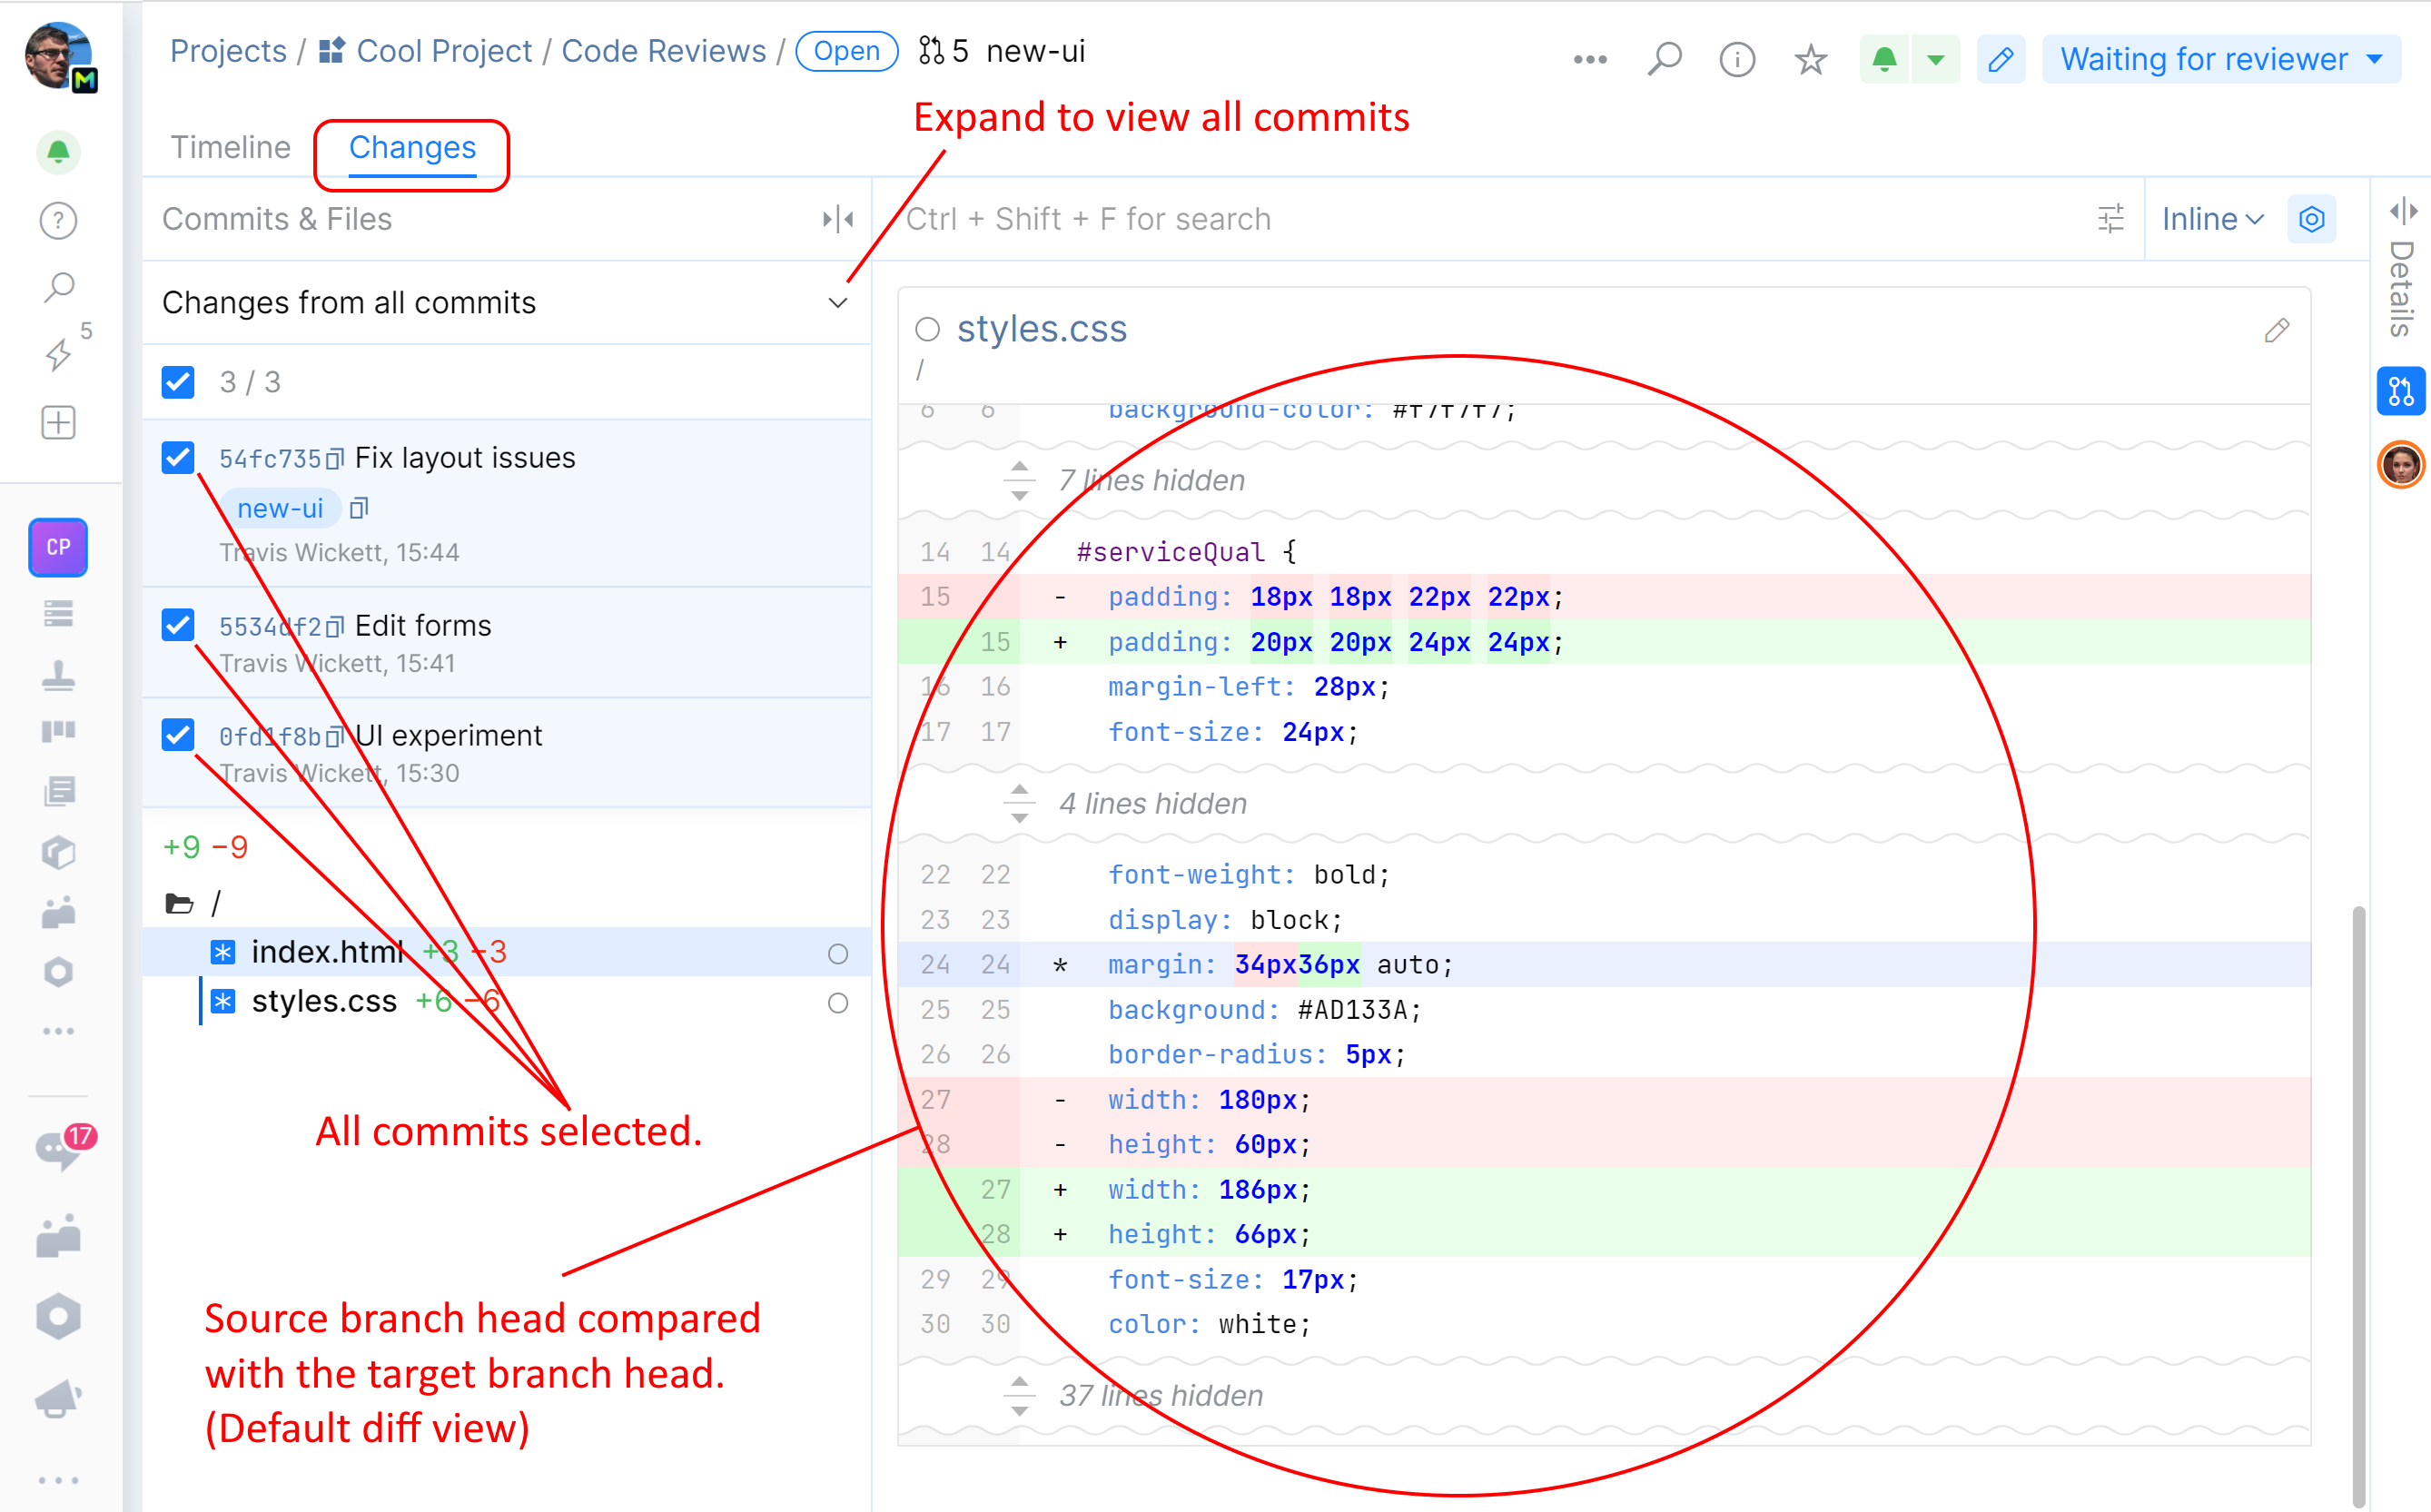Open the styles.css file title link

pyautogui.click(x=1041, y=329)
